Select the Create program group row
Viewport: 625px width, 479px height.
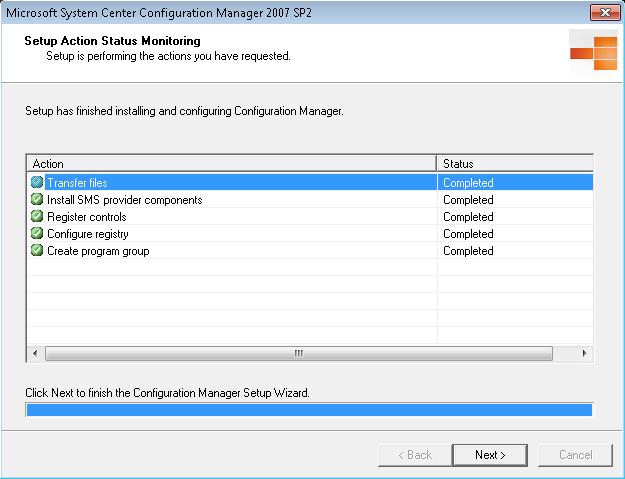coord(311,251)
